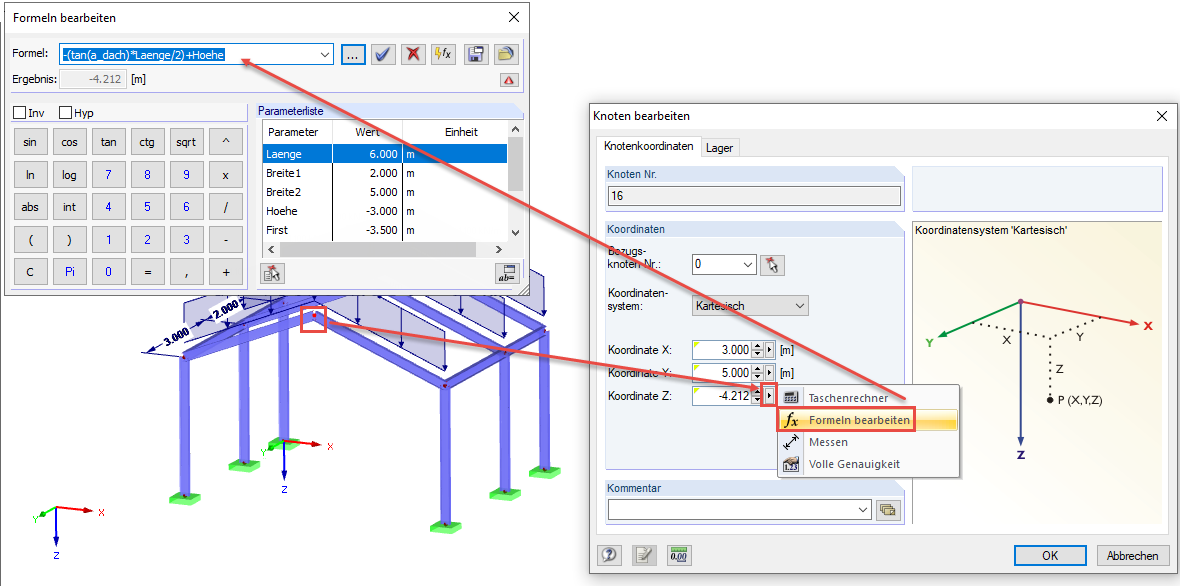The height and width of the screenshot is (586, 1180).
Task: Select Messen in the context menu
Action: pos(868,442)
